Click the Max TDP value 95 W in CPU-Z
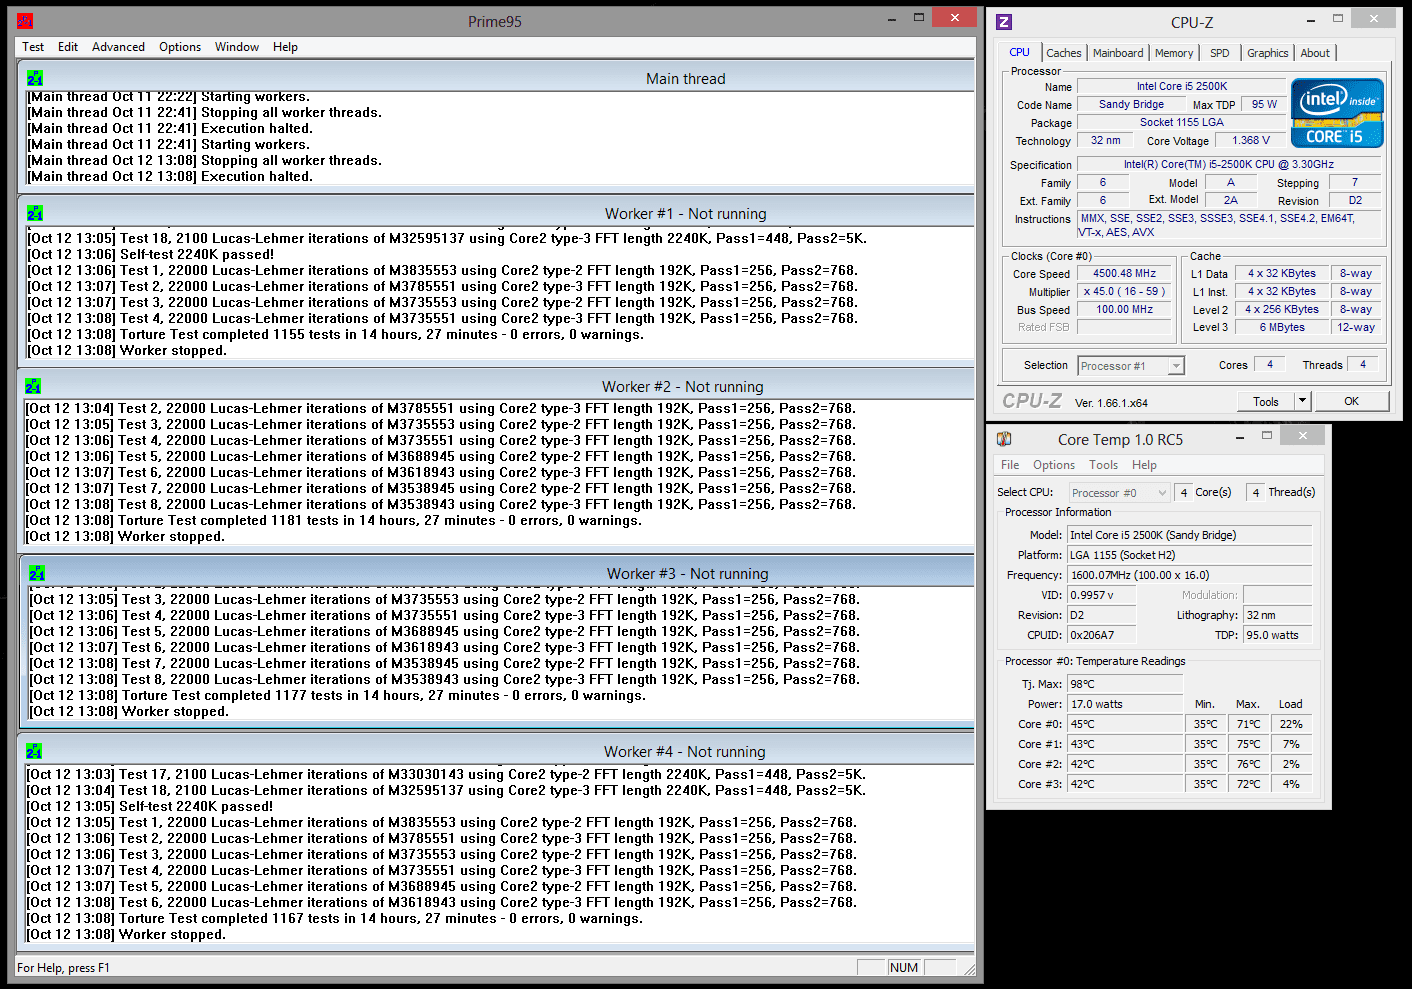Viewport: 1412px width, 989px height. [x=1264, y=104]
